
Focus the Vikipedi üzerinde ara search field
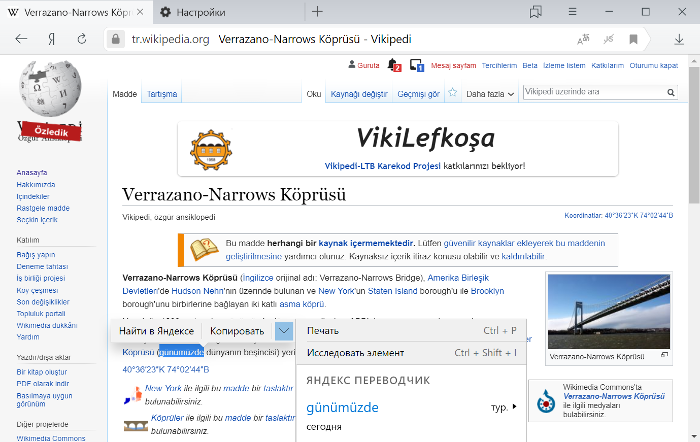coord(595,92)
